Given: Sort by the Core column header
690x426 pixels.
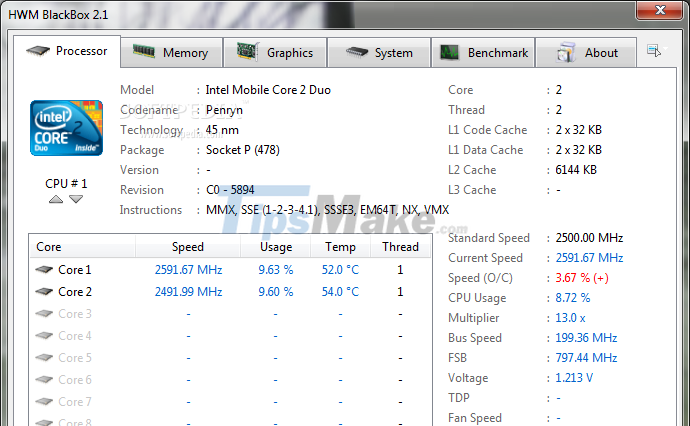Looking at the screenshot, I should tap(83, 246).
